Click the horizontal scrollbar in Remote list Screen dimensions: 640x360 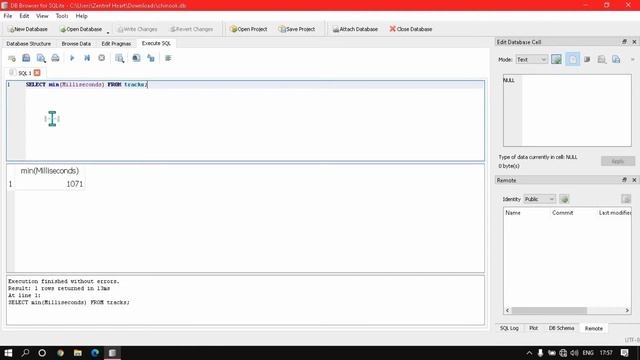click(549, 310)
